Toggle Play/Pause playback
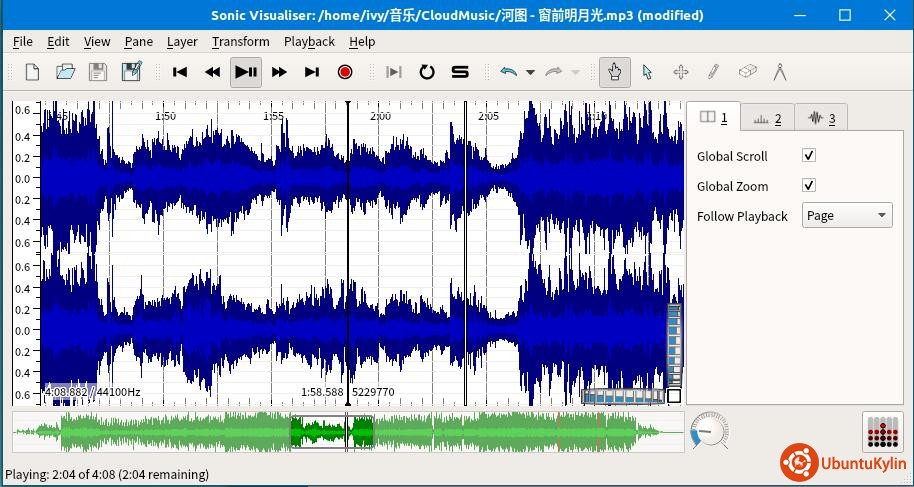 coord(246,72)
